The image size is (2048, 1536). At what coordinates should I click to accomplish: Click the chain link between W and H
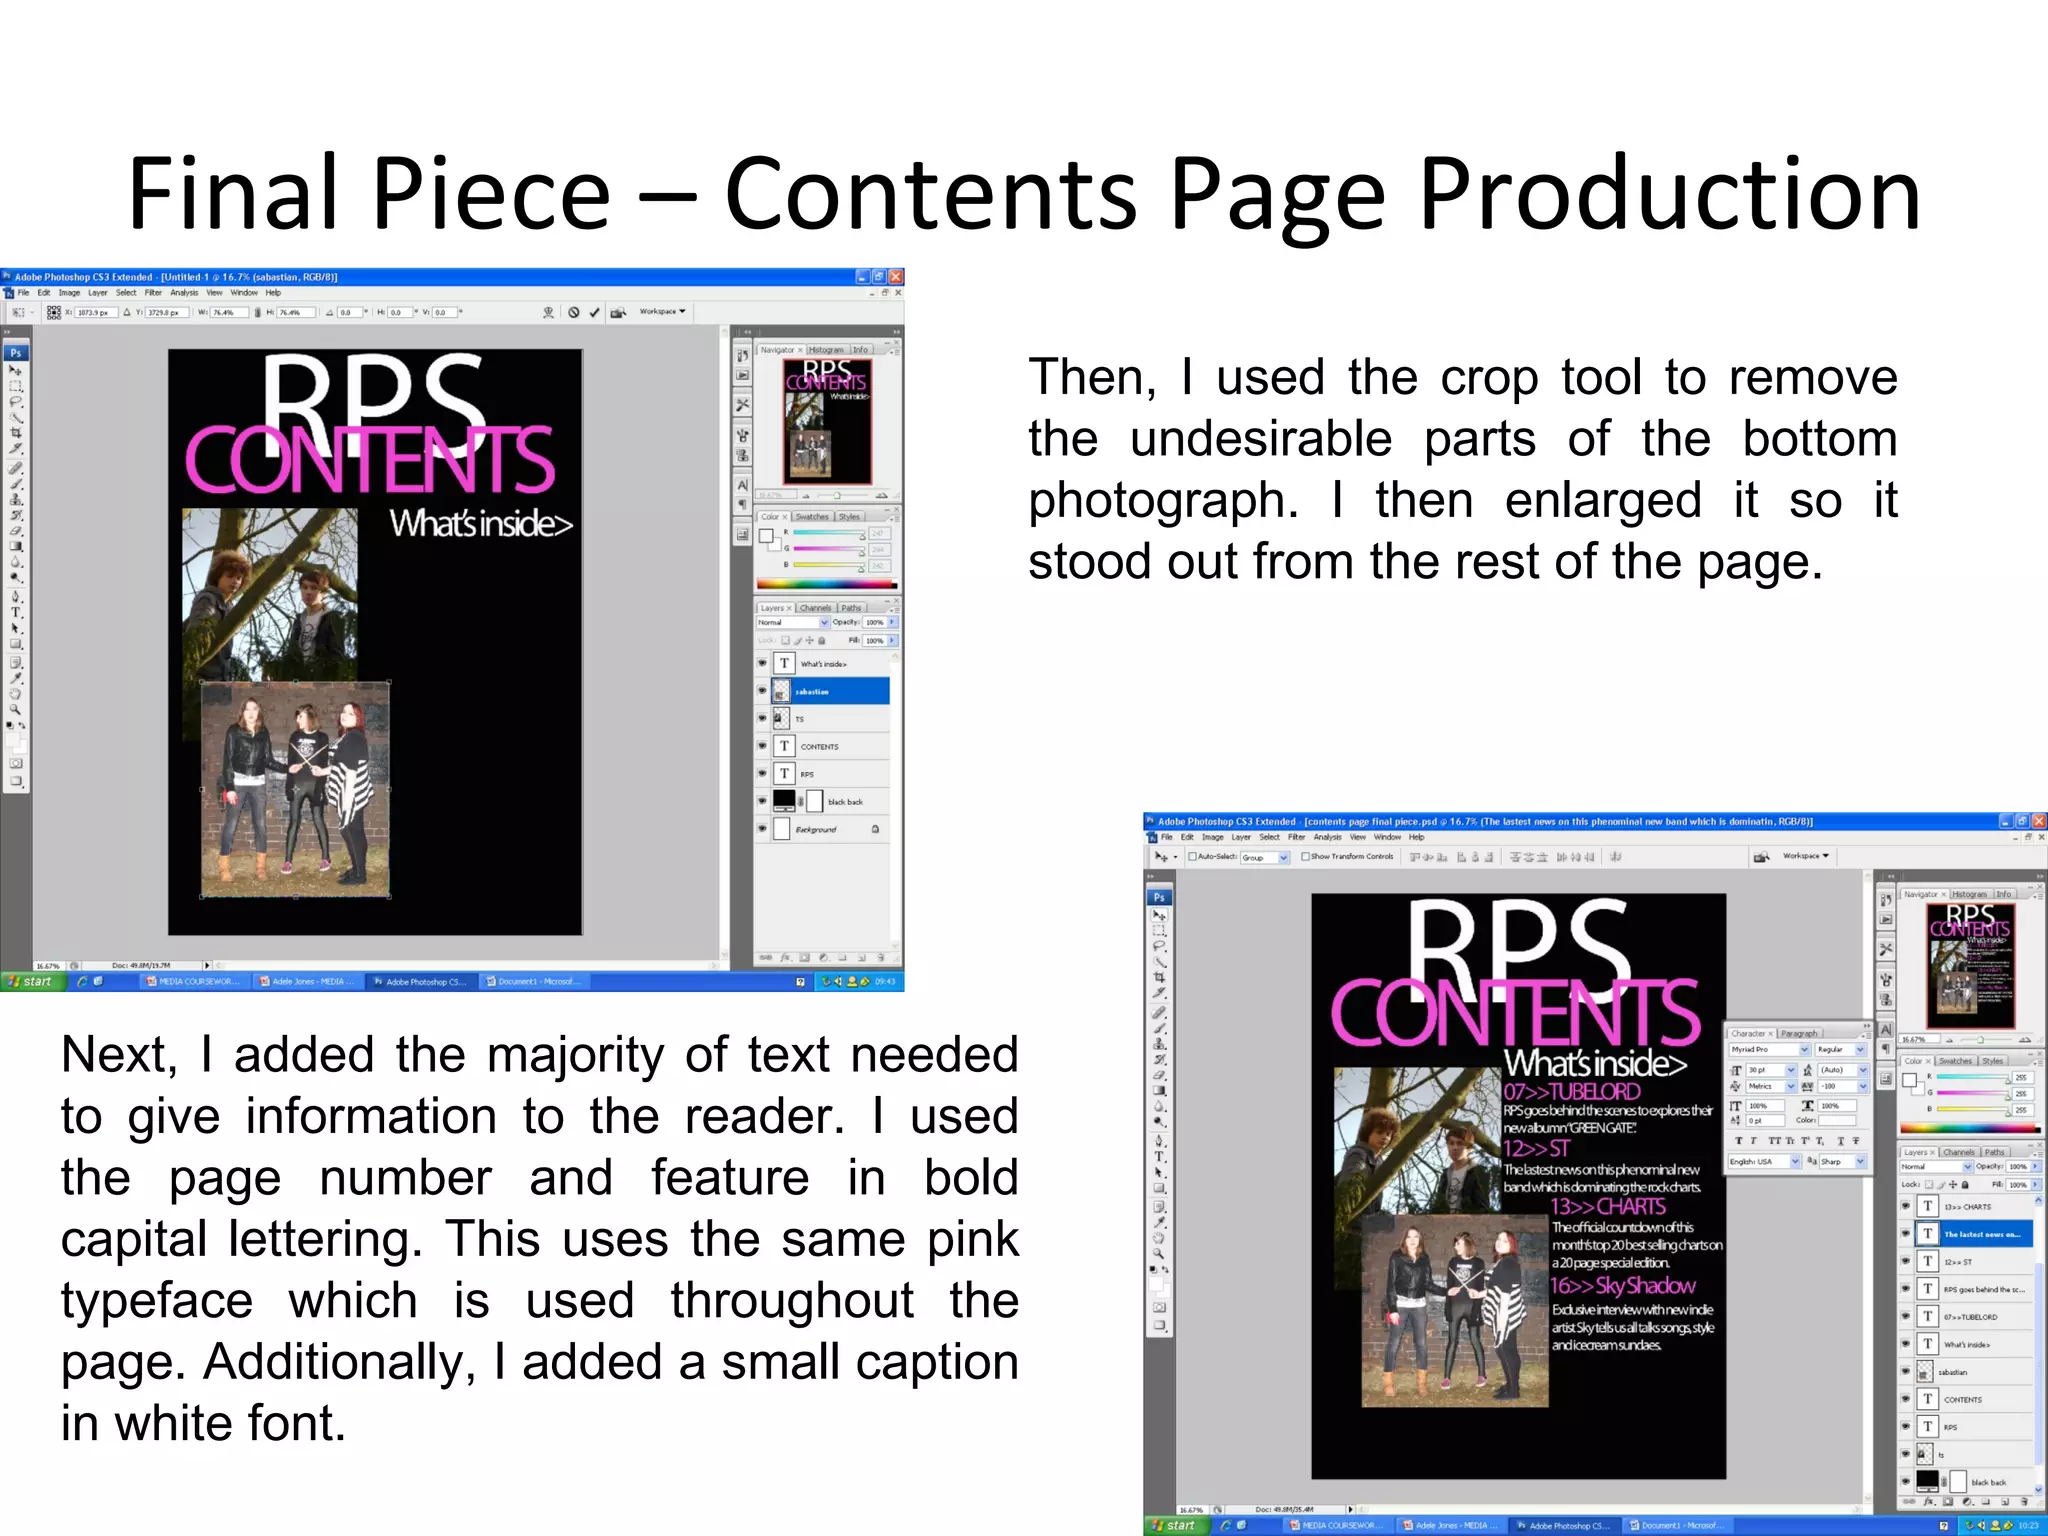click(257, 312)
